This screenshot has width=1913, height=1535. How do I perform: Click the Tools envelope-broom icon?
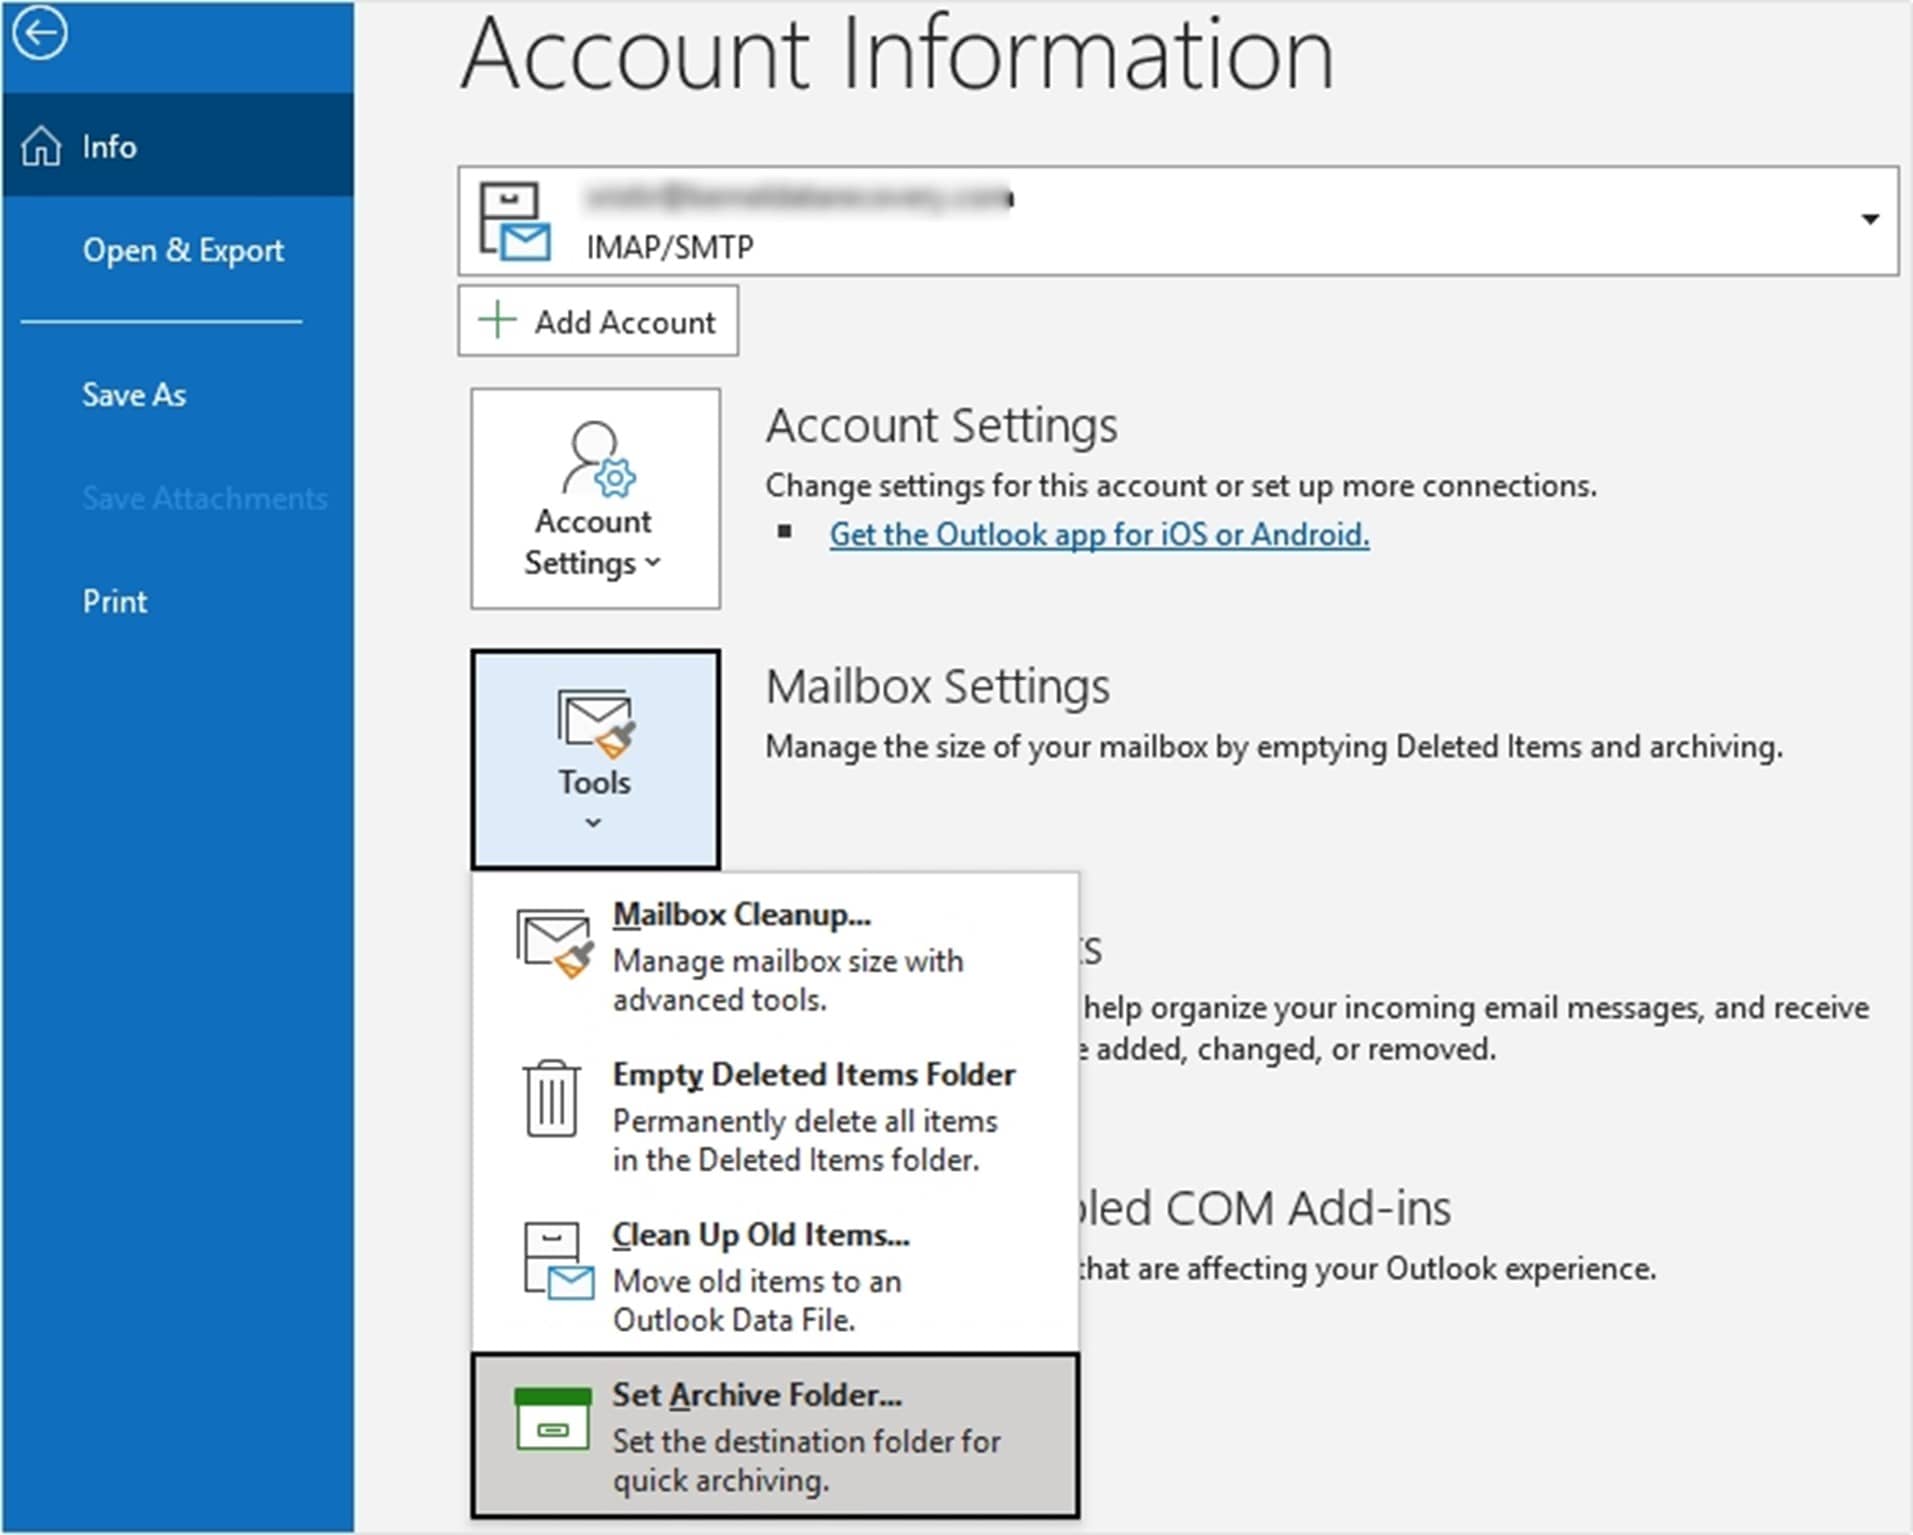point(596,723)
